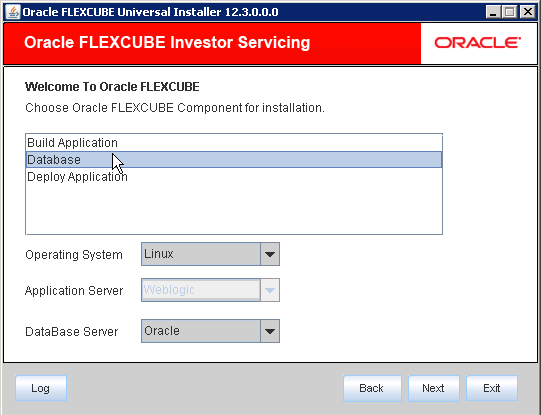541x415 pixels.
Task: Close the installer window
Action: (528, 12)
